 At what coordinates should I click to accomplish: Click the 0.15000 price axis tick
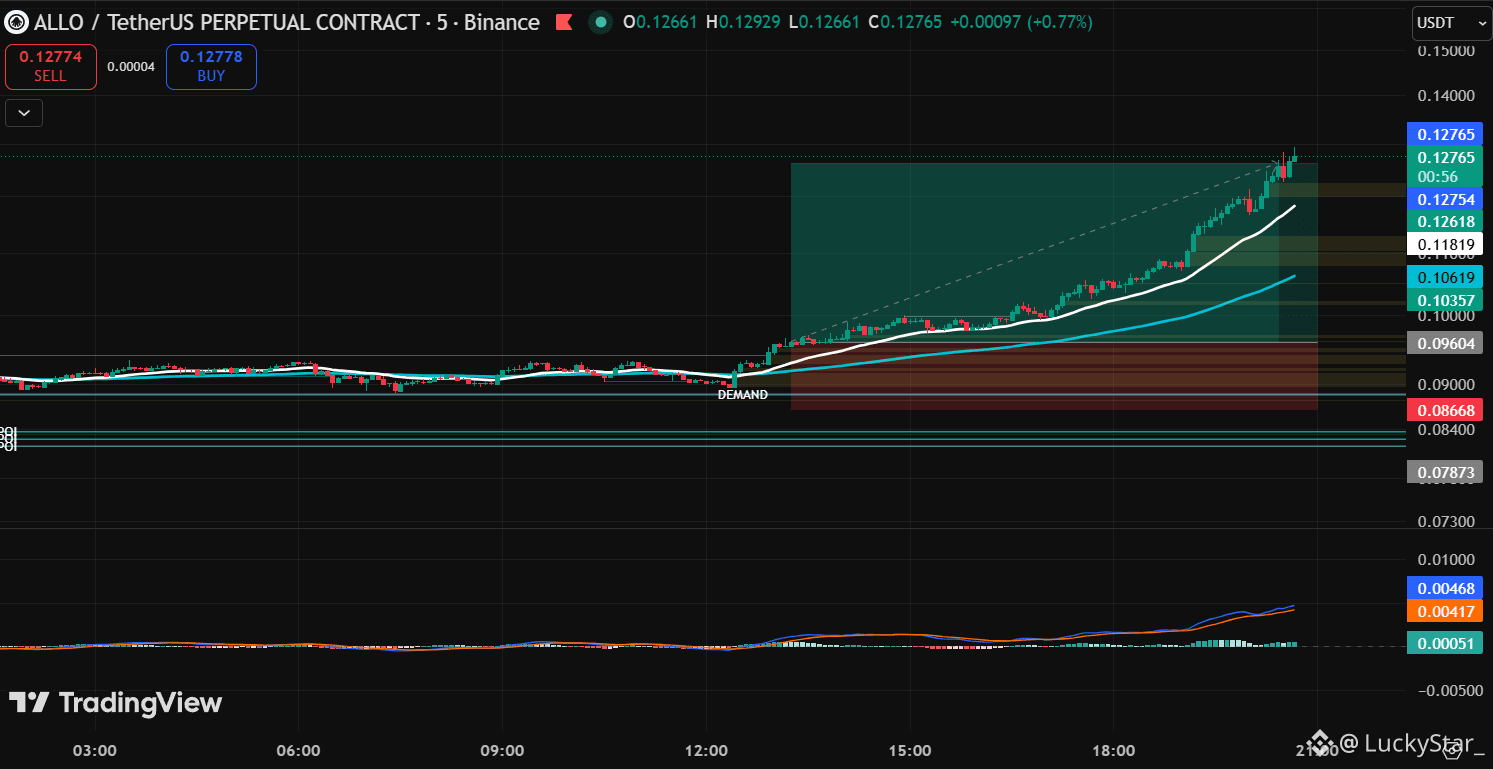(1446, 51)
